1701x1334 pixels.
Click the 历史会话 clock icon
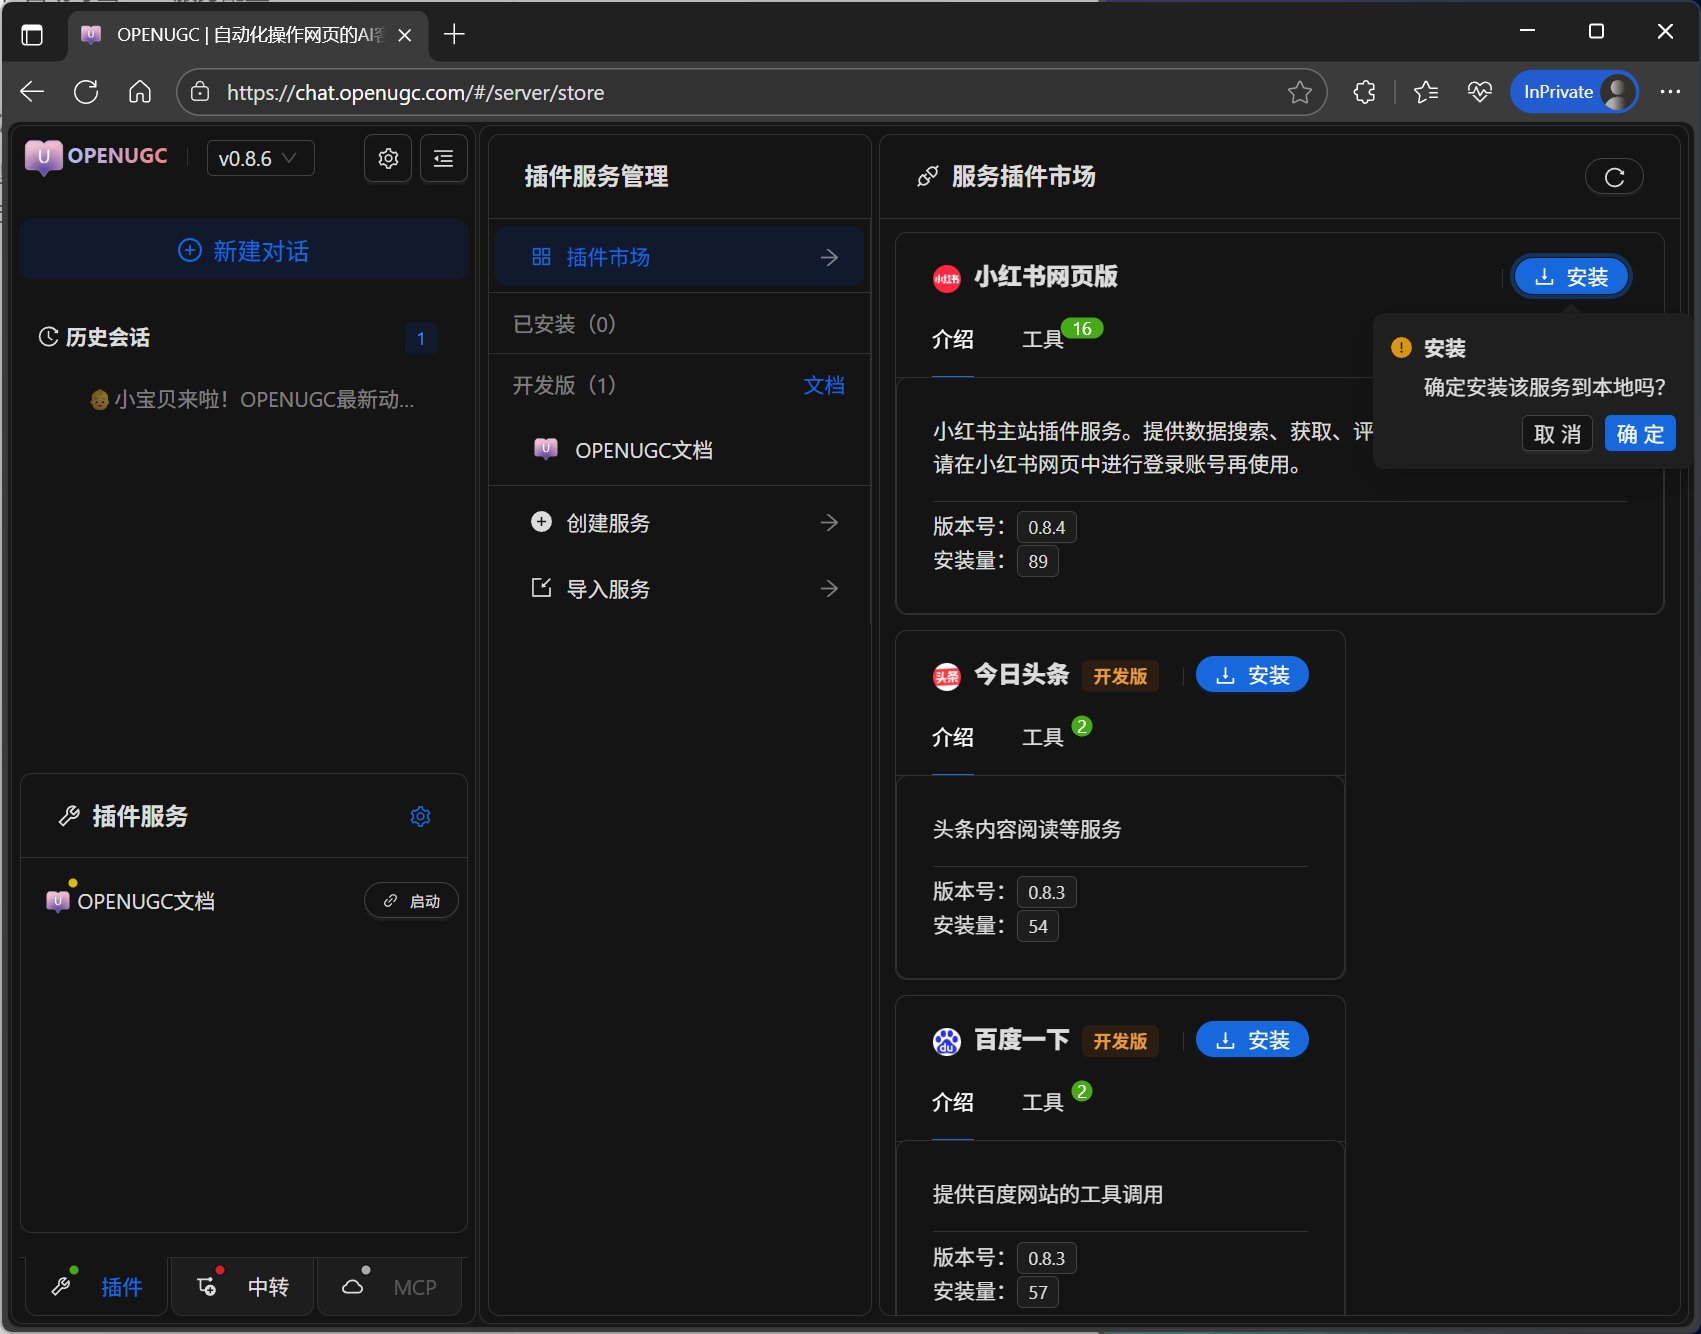pos(48,337)
